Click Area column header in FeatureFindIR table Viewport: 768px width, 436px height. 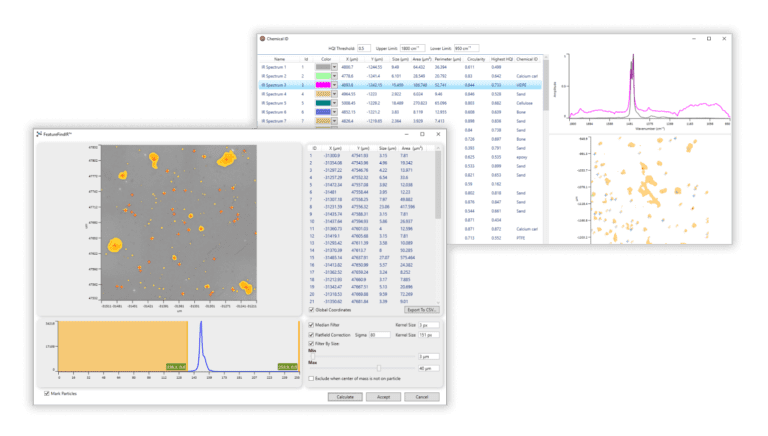click(x=412, y=148)
